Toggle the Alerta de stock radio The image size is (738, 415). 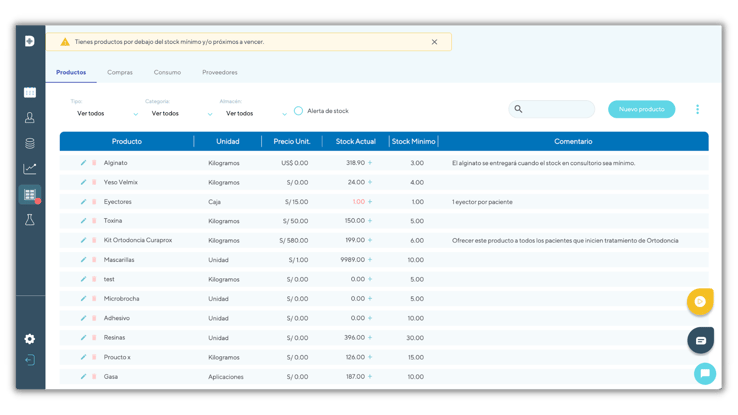point(298,111)
